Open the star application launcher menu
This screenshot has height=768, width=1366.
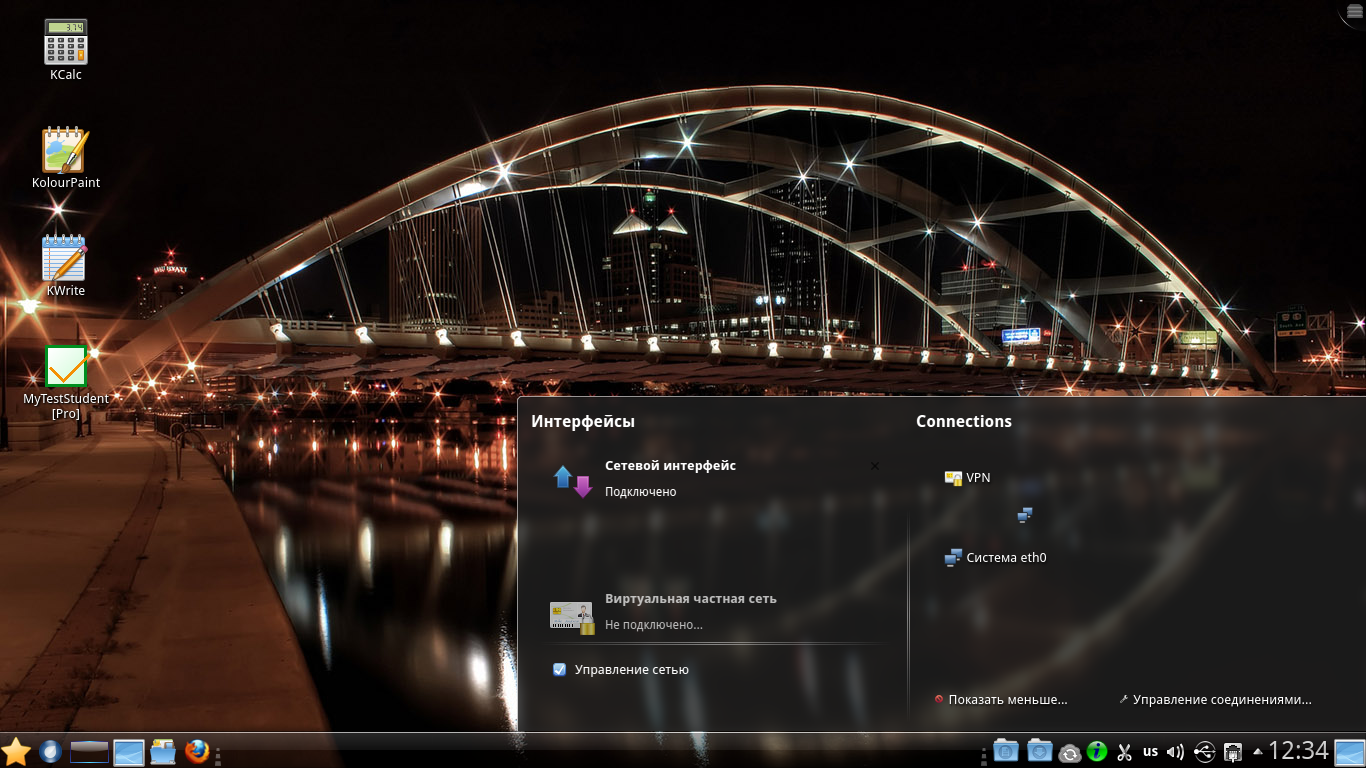point(16,751)
